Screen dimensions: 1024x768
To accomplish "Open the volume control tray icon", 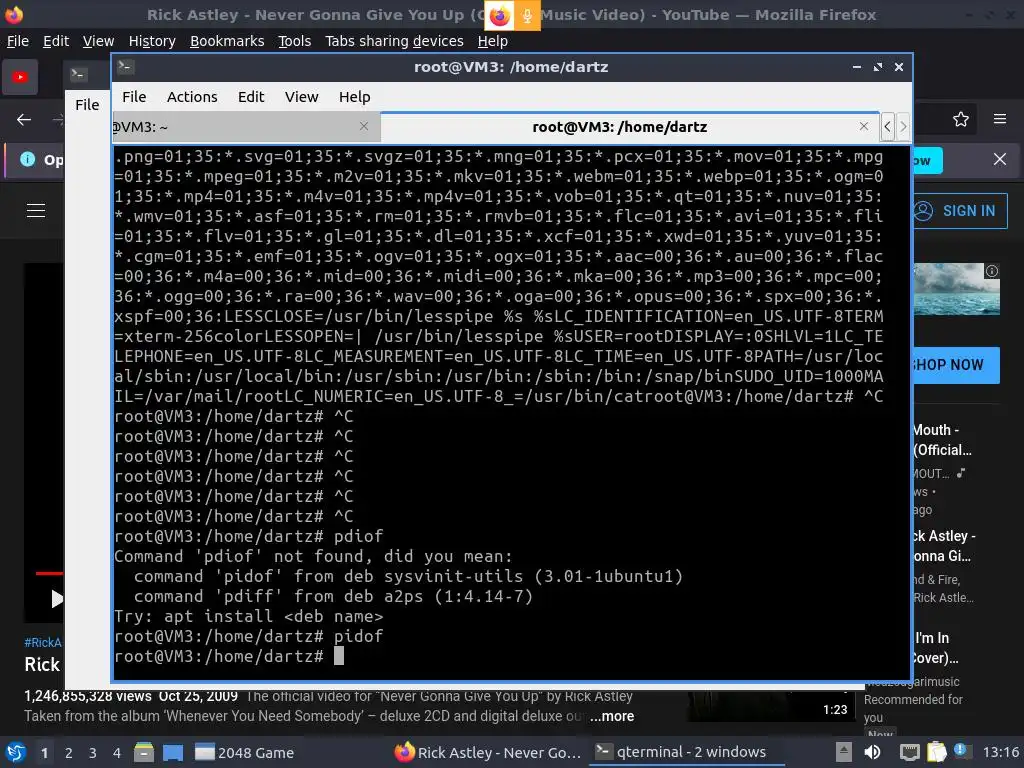I will [872, 752].
